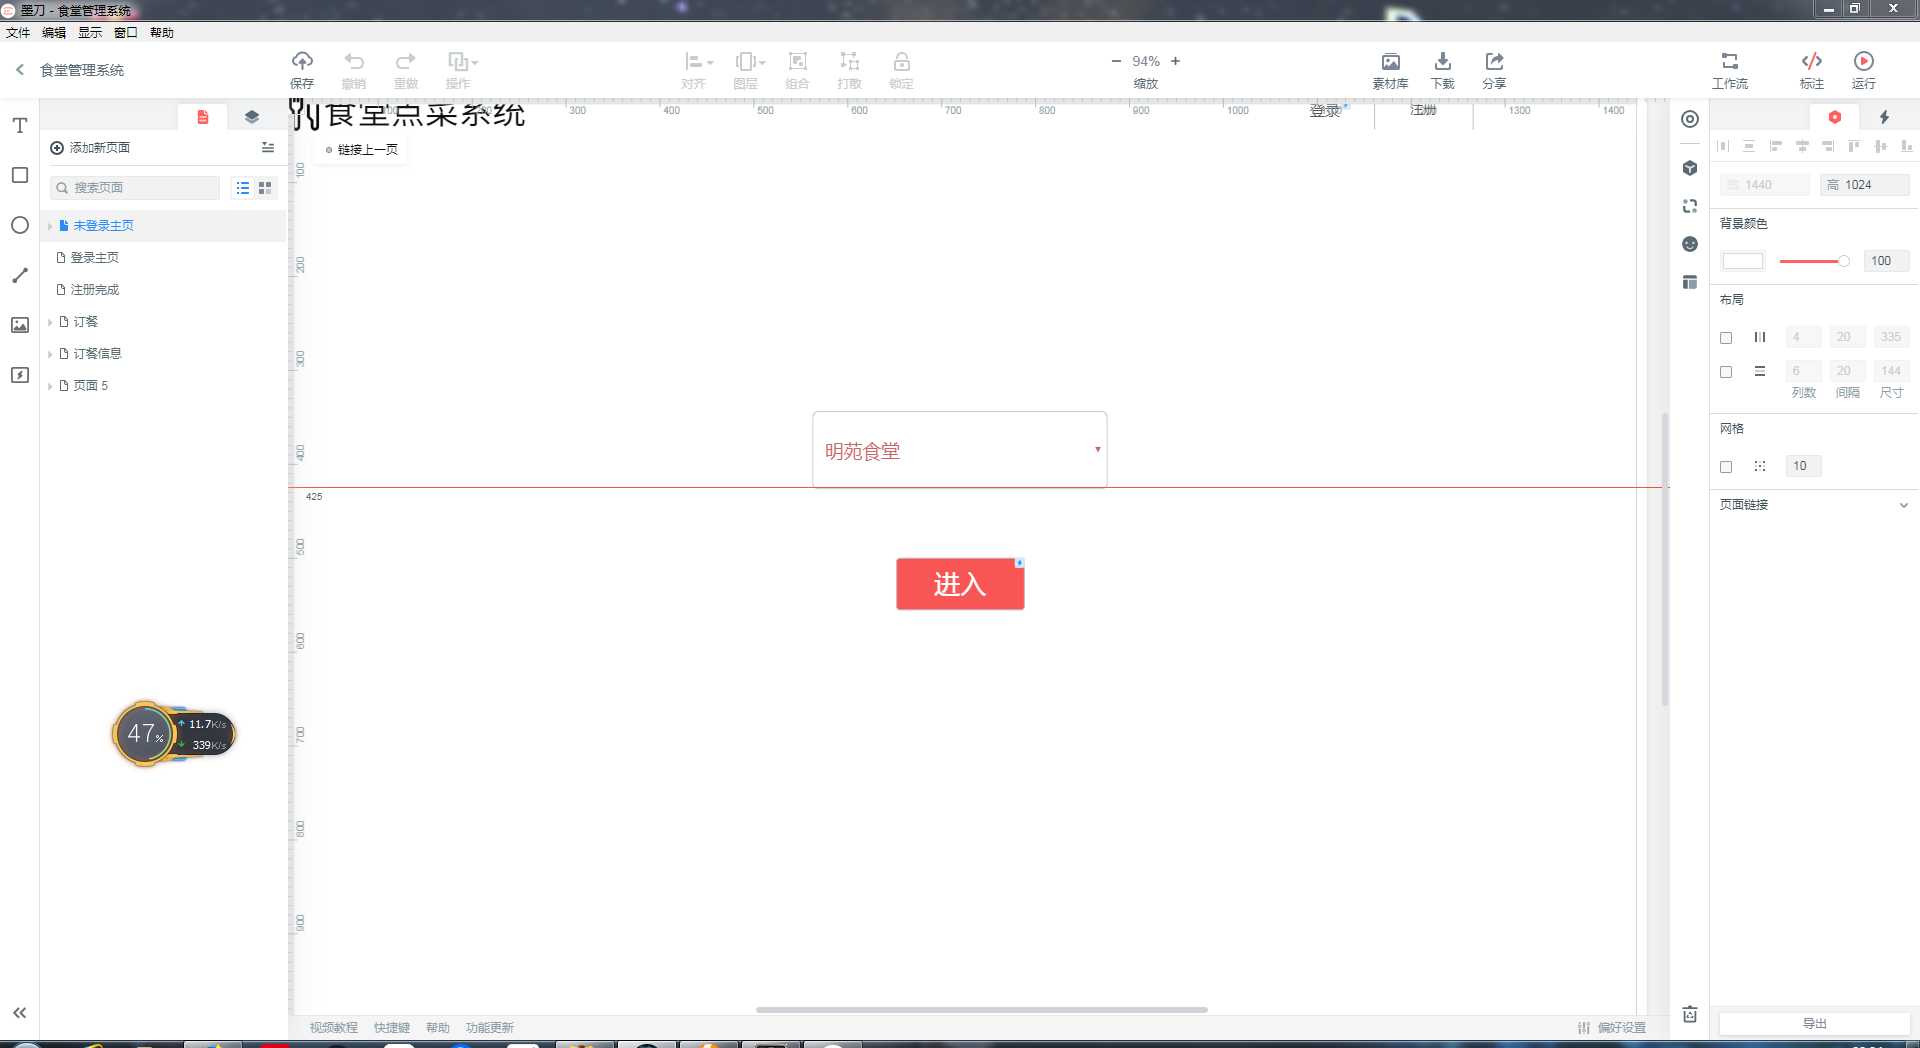Collapse the left sidebar with double chevron

click(x=19, y=1012)
